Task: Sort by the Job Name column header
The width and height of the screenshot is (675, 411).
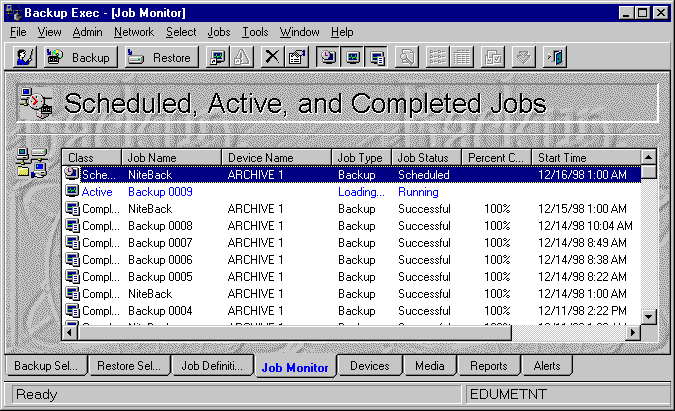Action: [x=171, y=158]
